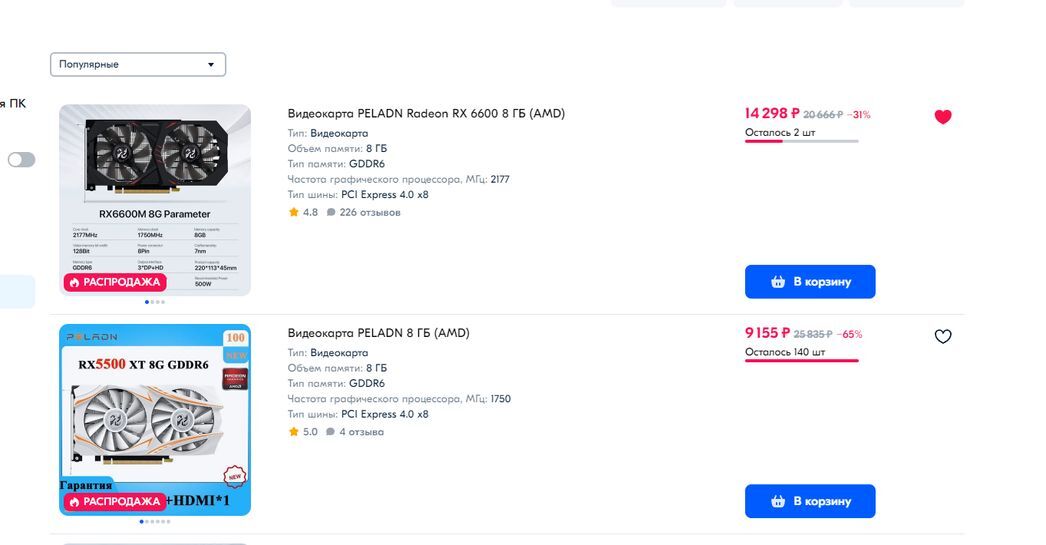Click the 4.8 star rating icon

click(294, 212)
